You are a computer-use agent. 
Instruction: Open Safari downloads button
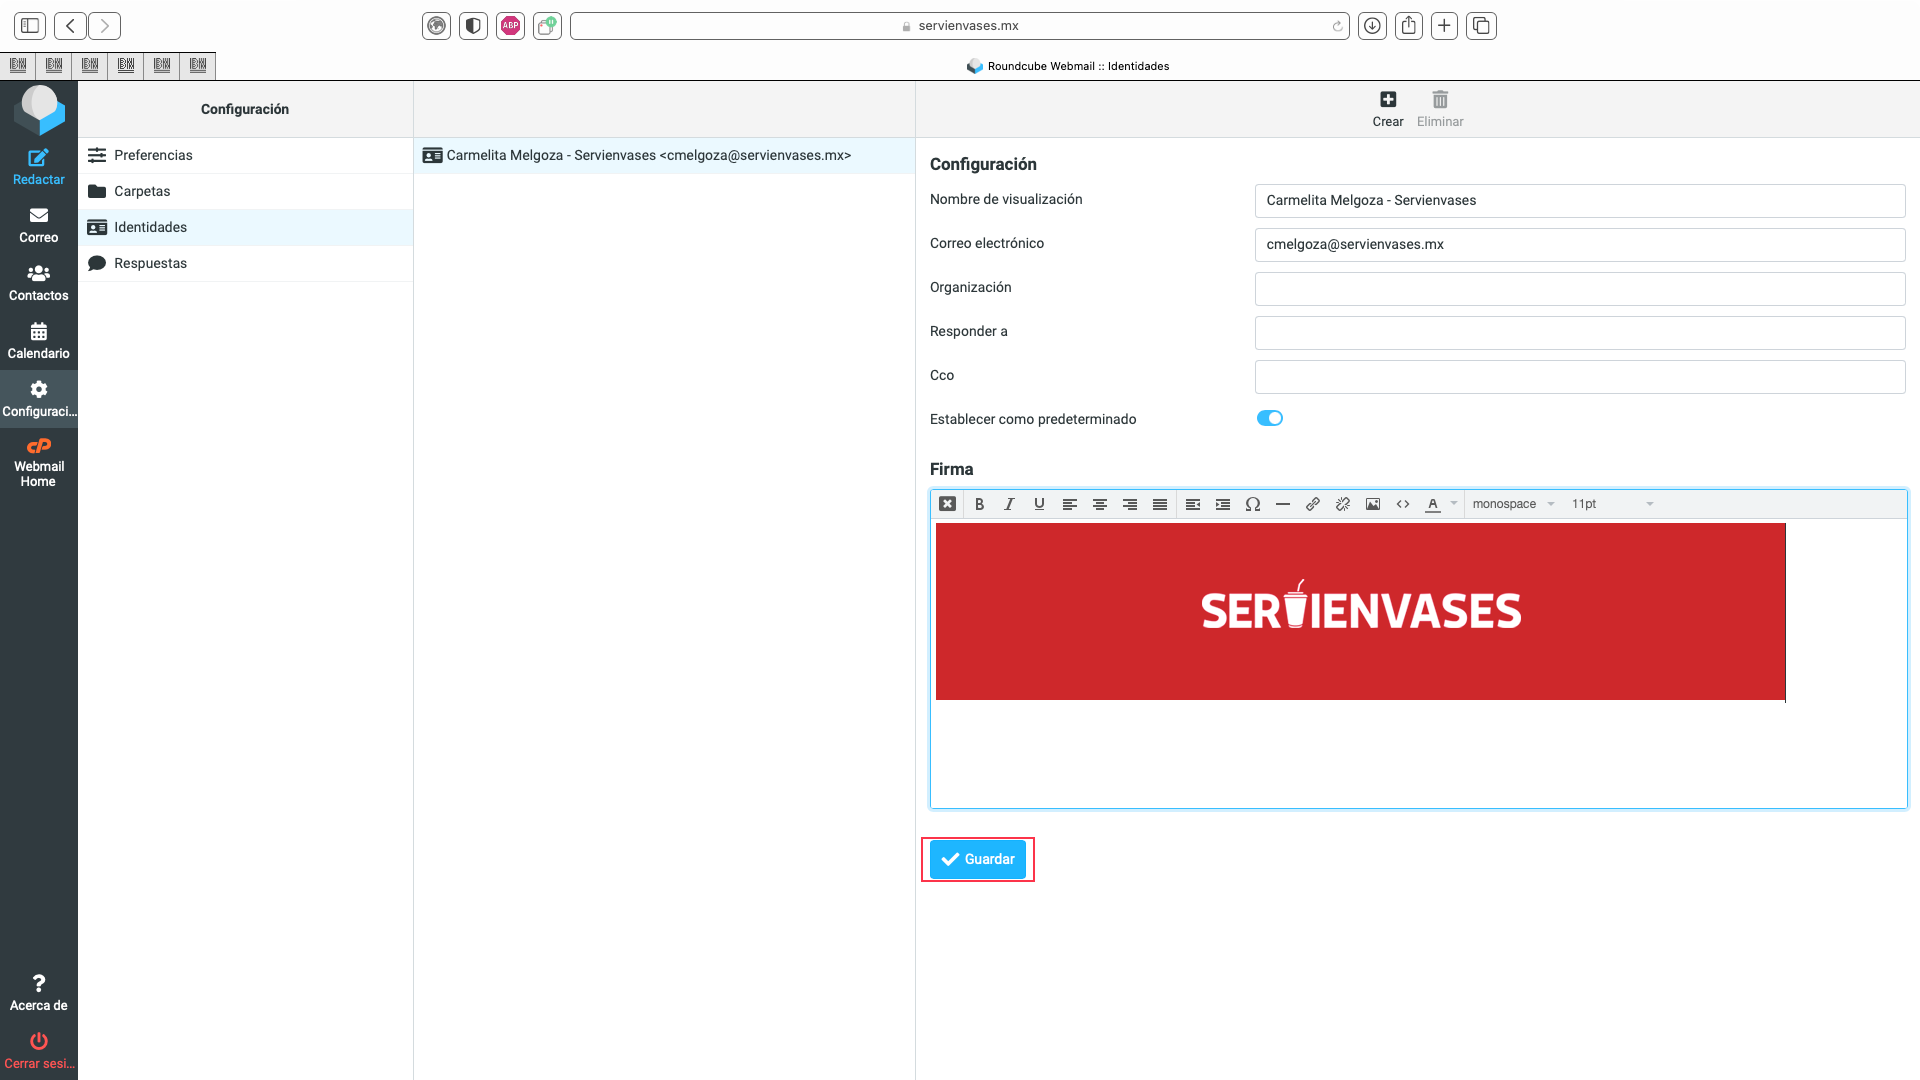click(1372, 26)
